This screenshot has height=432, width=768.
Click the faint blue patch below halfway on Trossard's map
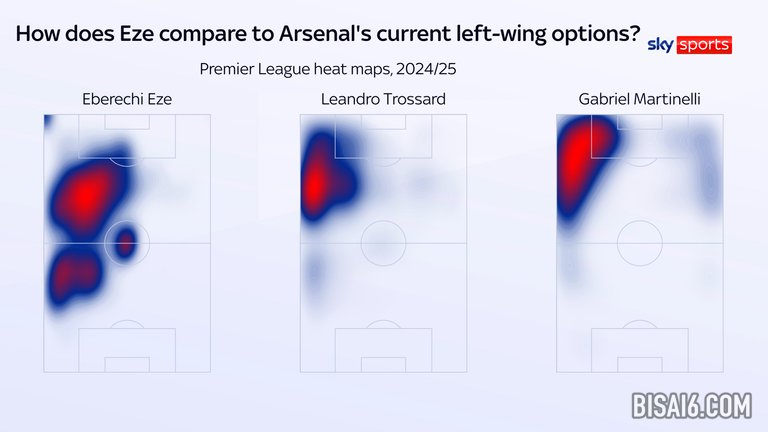pos(315,270)
